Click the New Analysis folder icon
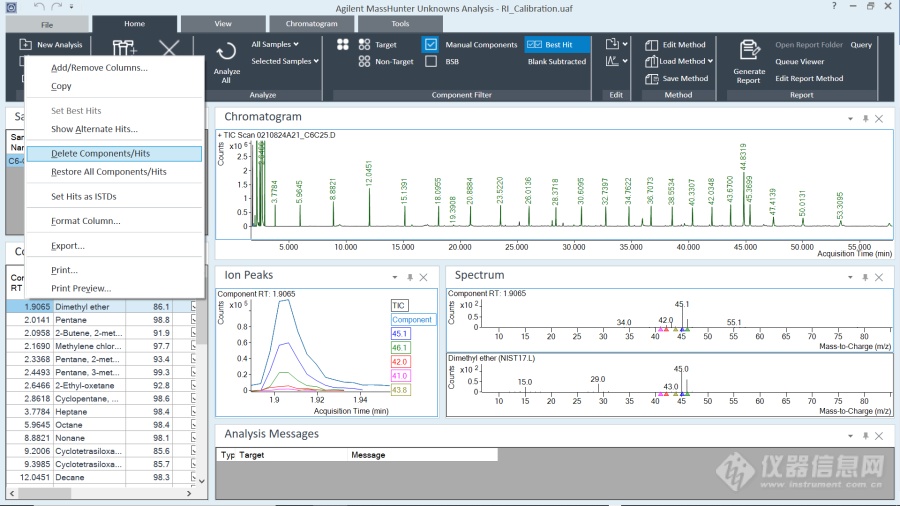Screen dimensions: 900x506 click(25, 44)
